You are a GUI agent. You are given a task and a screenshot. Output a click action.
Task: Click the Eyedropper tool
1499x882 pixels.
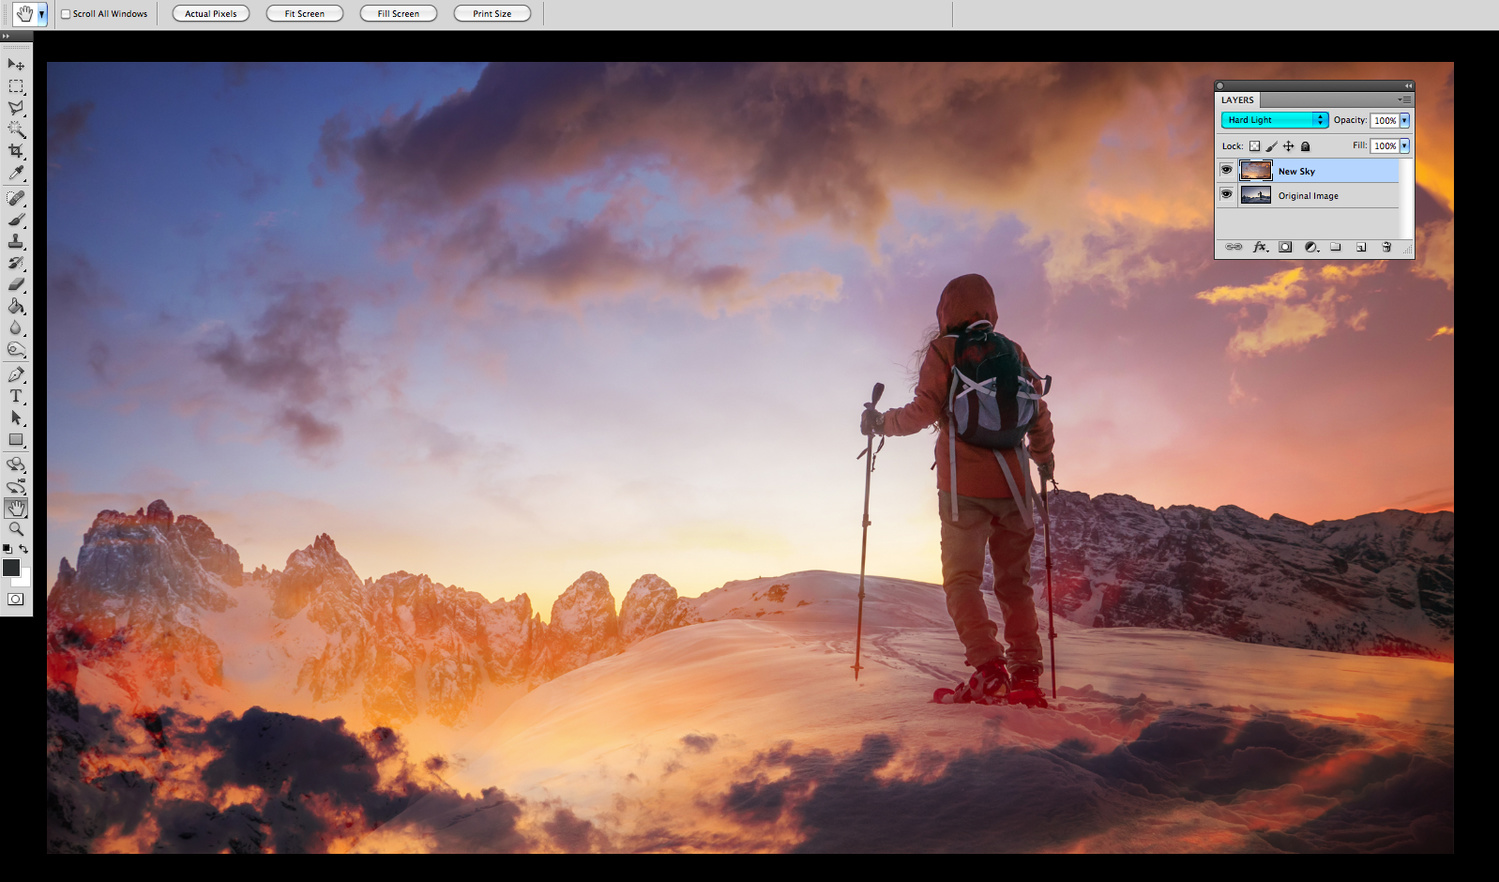(16, 174)
